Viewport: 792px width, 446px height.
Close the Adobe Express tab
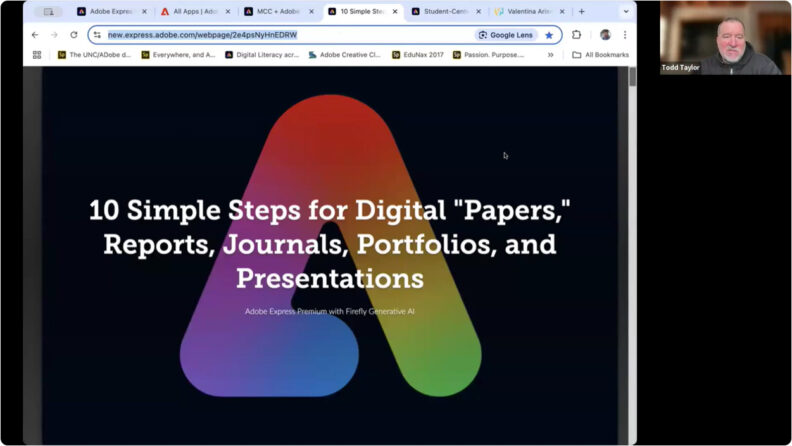pos(144,11)
